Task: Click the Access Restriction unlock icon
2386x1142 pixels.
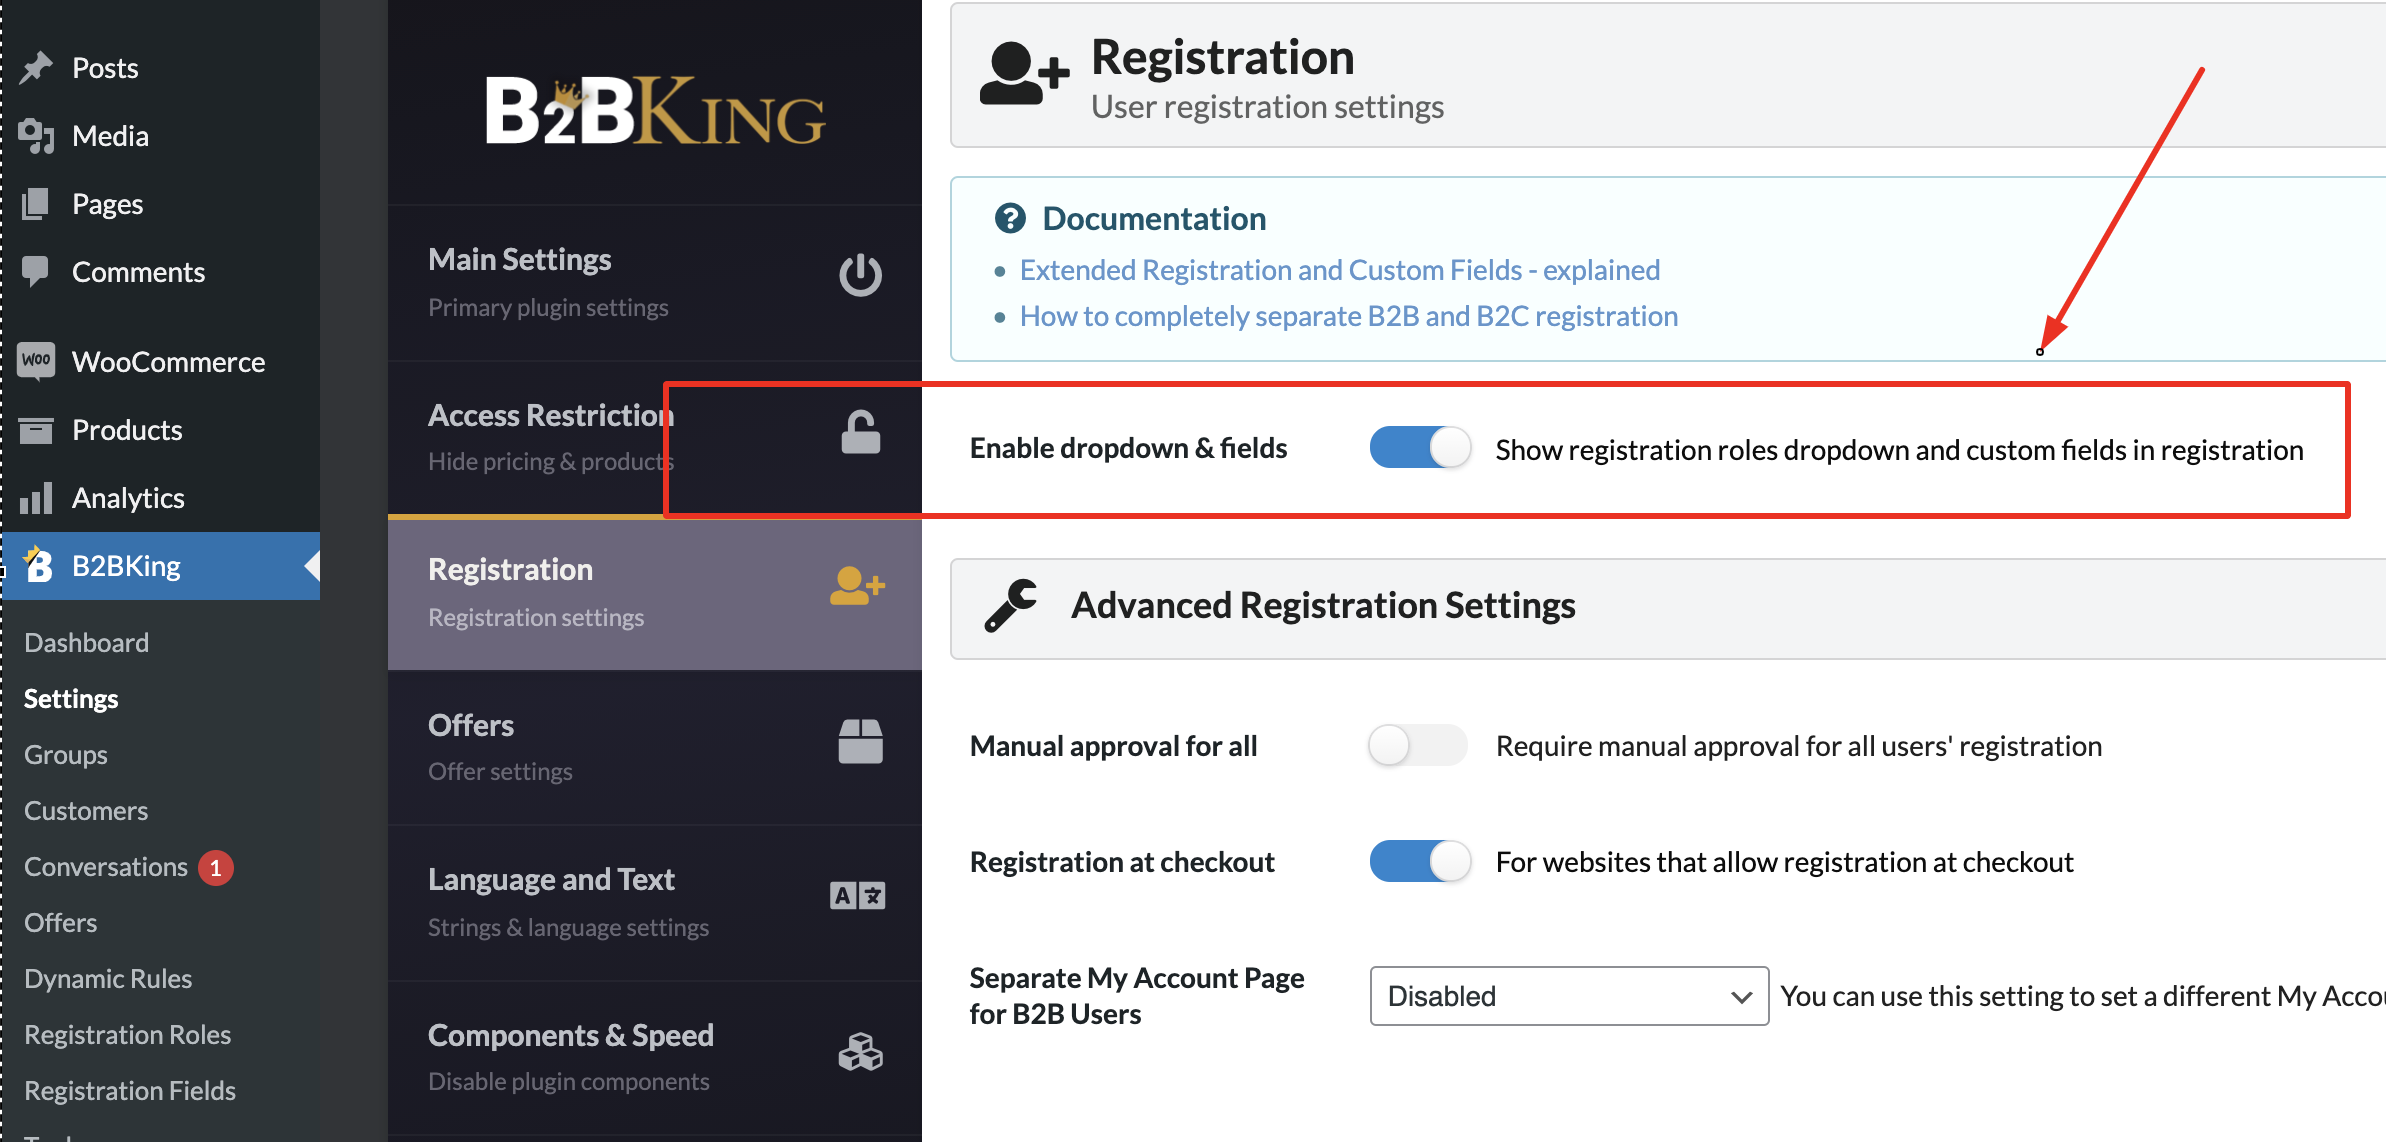Action: 860,432
